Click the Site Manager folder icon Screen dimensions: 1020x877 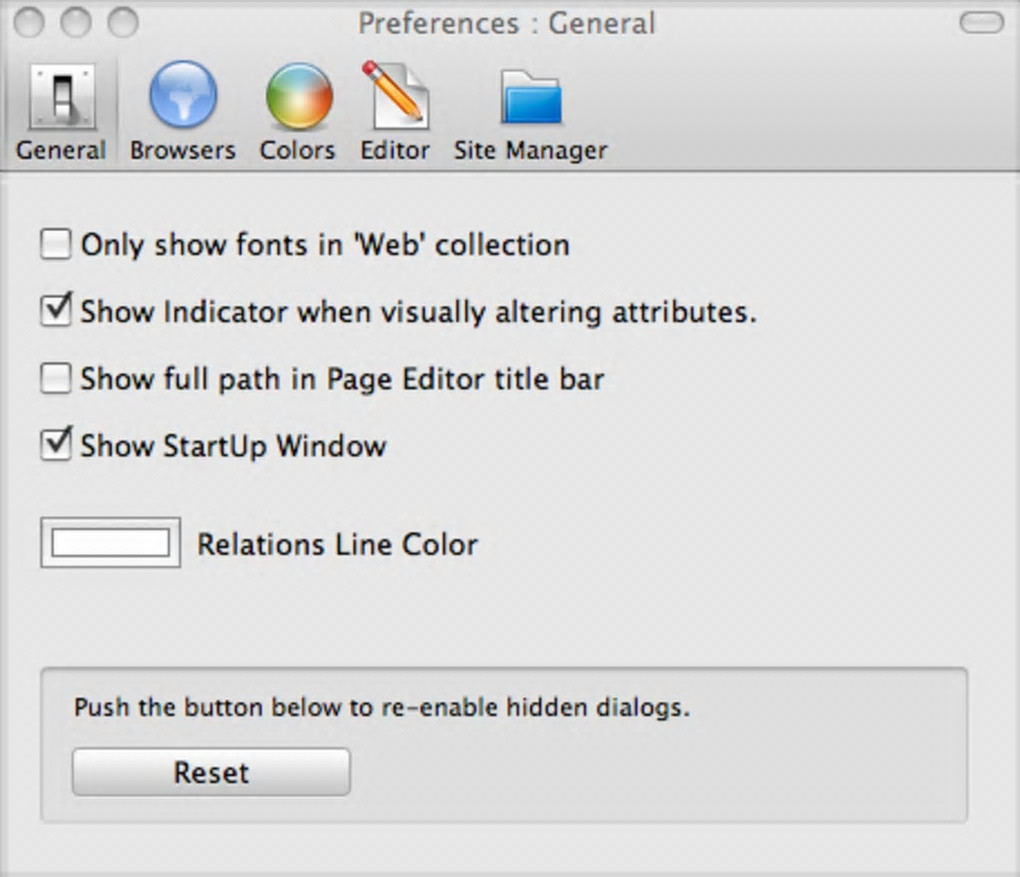point(530,97)
